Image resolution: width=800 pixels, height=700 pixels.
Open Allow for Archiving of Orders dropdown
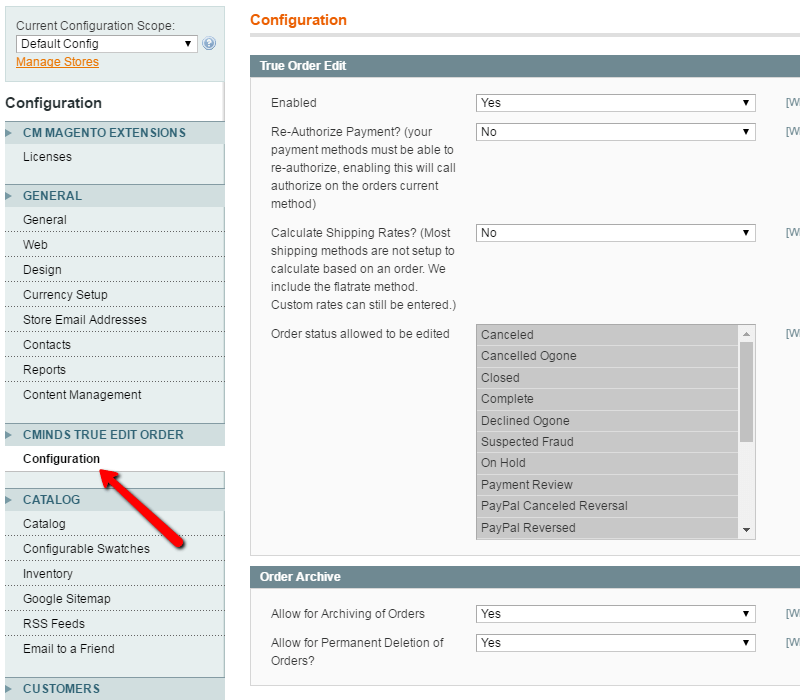click(x=615, y=614)
